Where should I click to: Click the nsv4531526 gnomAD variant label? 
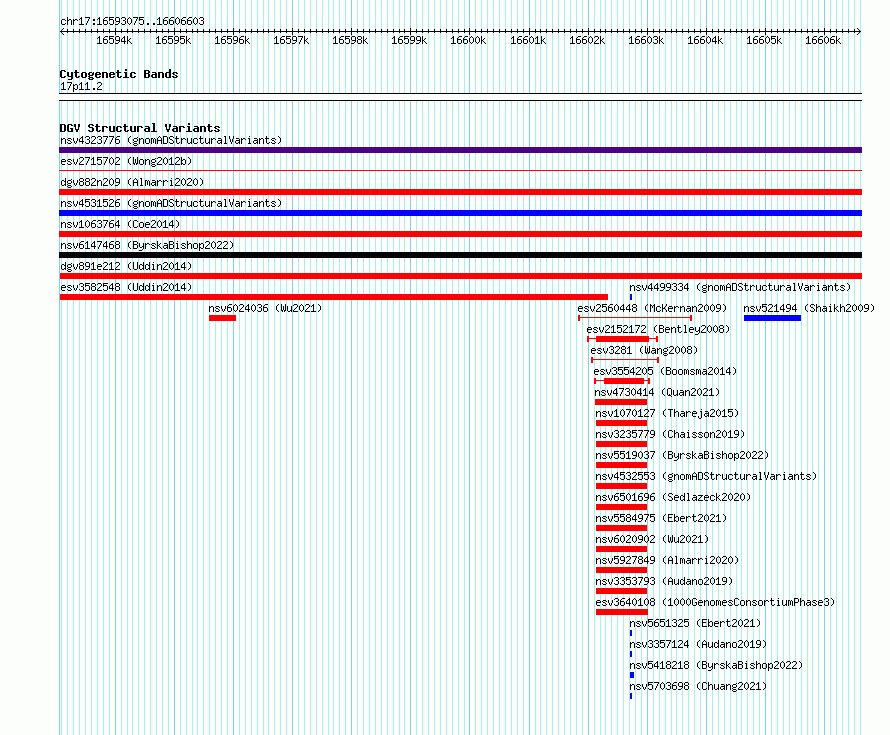click(171, 203)
